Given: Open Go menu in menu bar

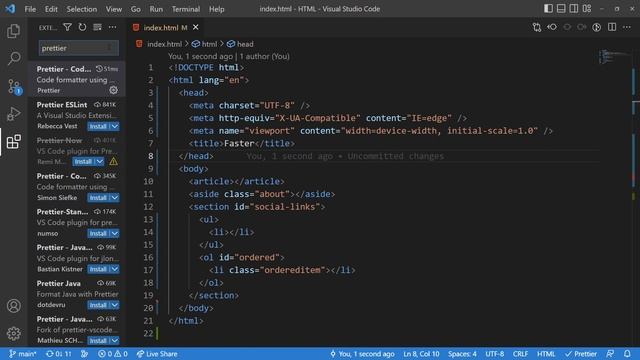Looking at the screenshot, I should pyautogui.click(x=136, y=9).
